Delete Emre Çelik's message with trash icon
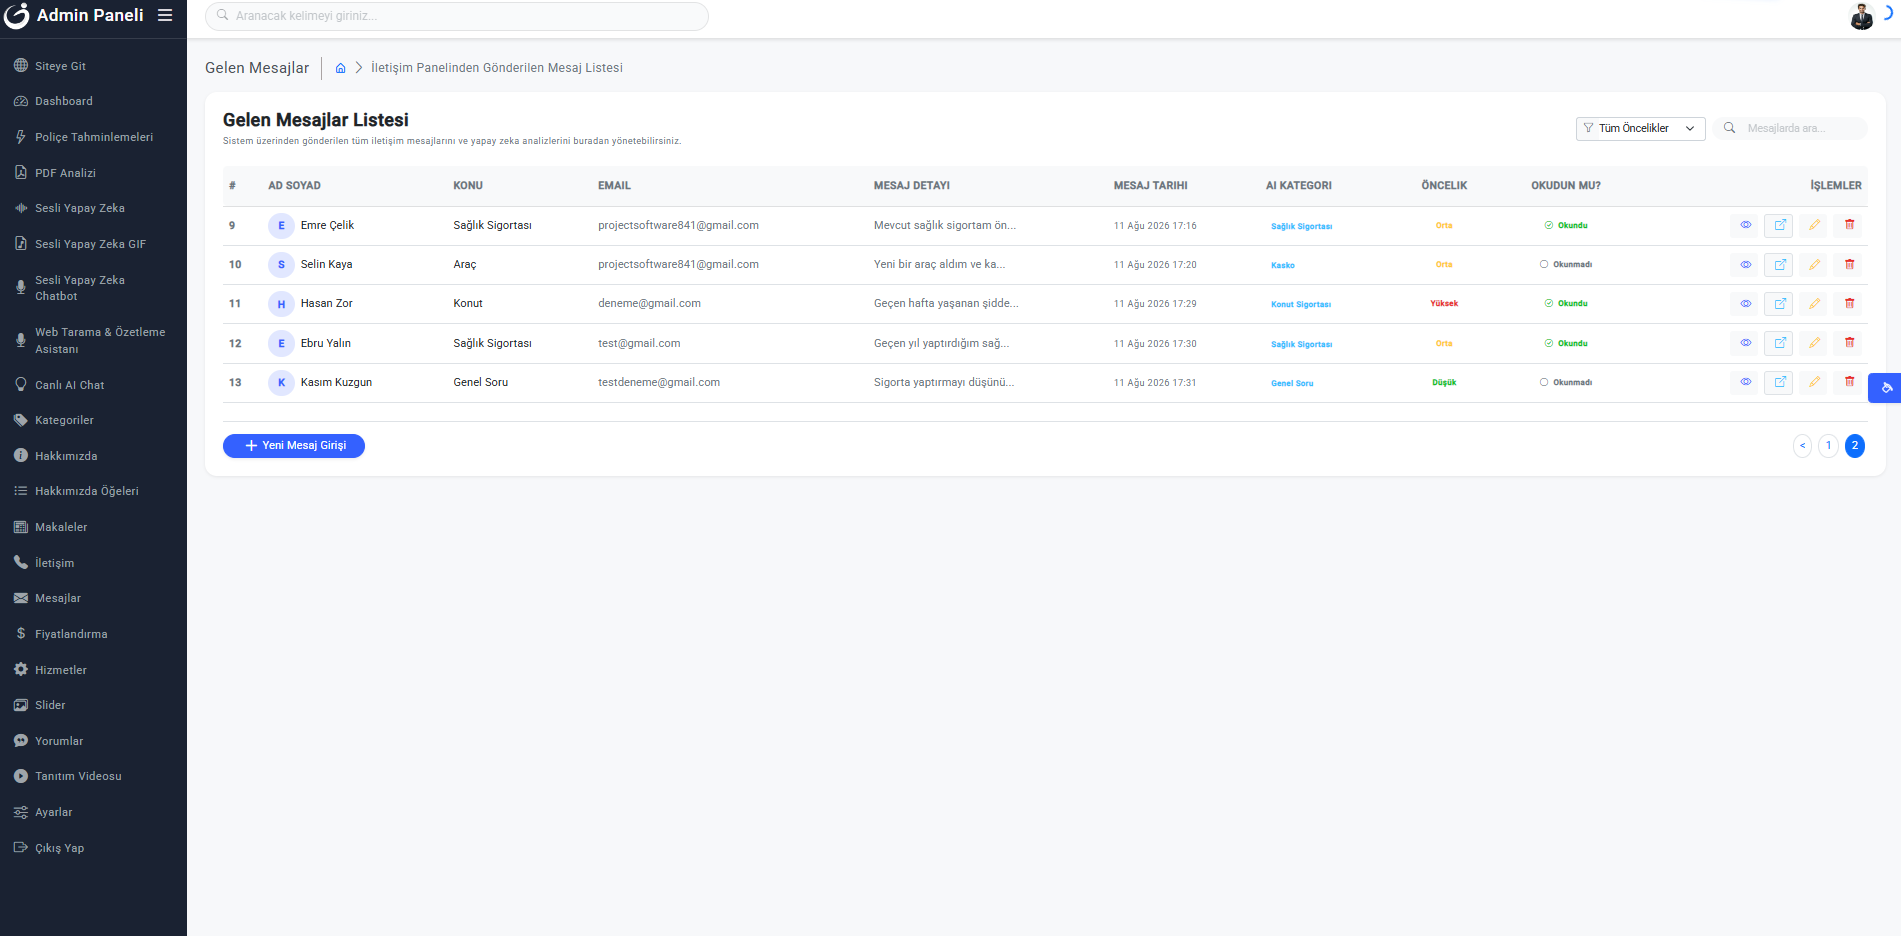Viewport: 1901px width, 936px height. coord(1849,225)
